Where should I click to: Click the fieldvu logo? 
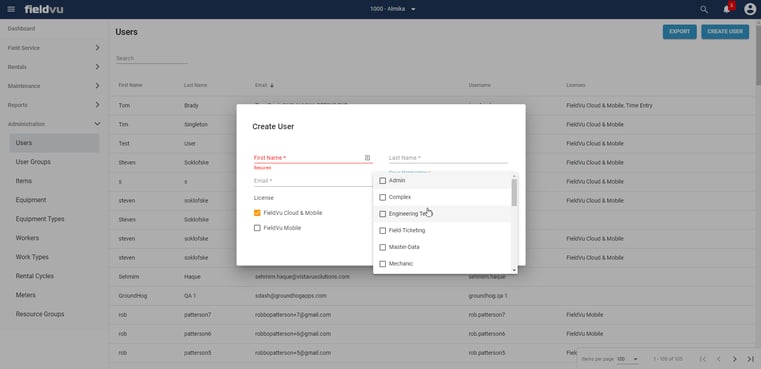(x=44, y=9)
